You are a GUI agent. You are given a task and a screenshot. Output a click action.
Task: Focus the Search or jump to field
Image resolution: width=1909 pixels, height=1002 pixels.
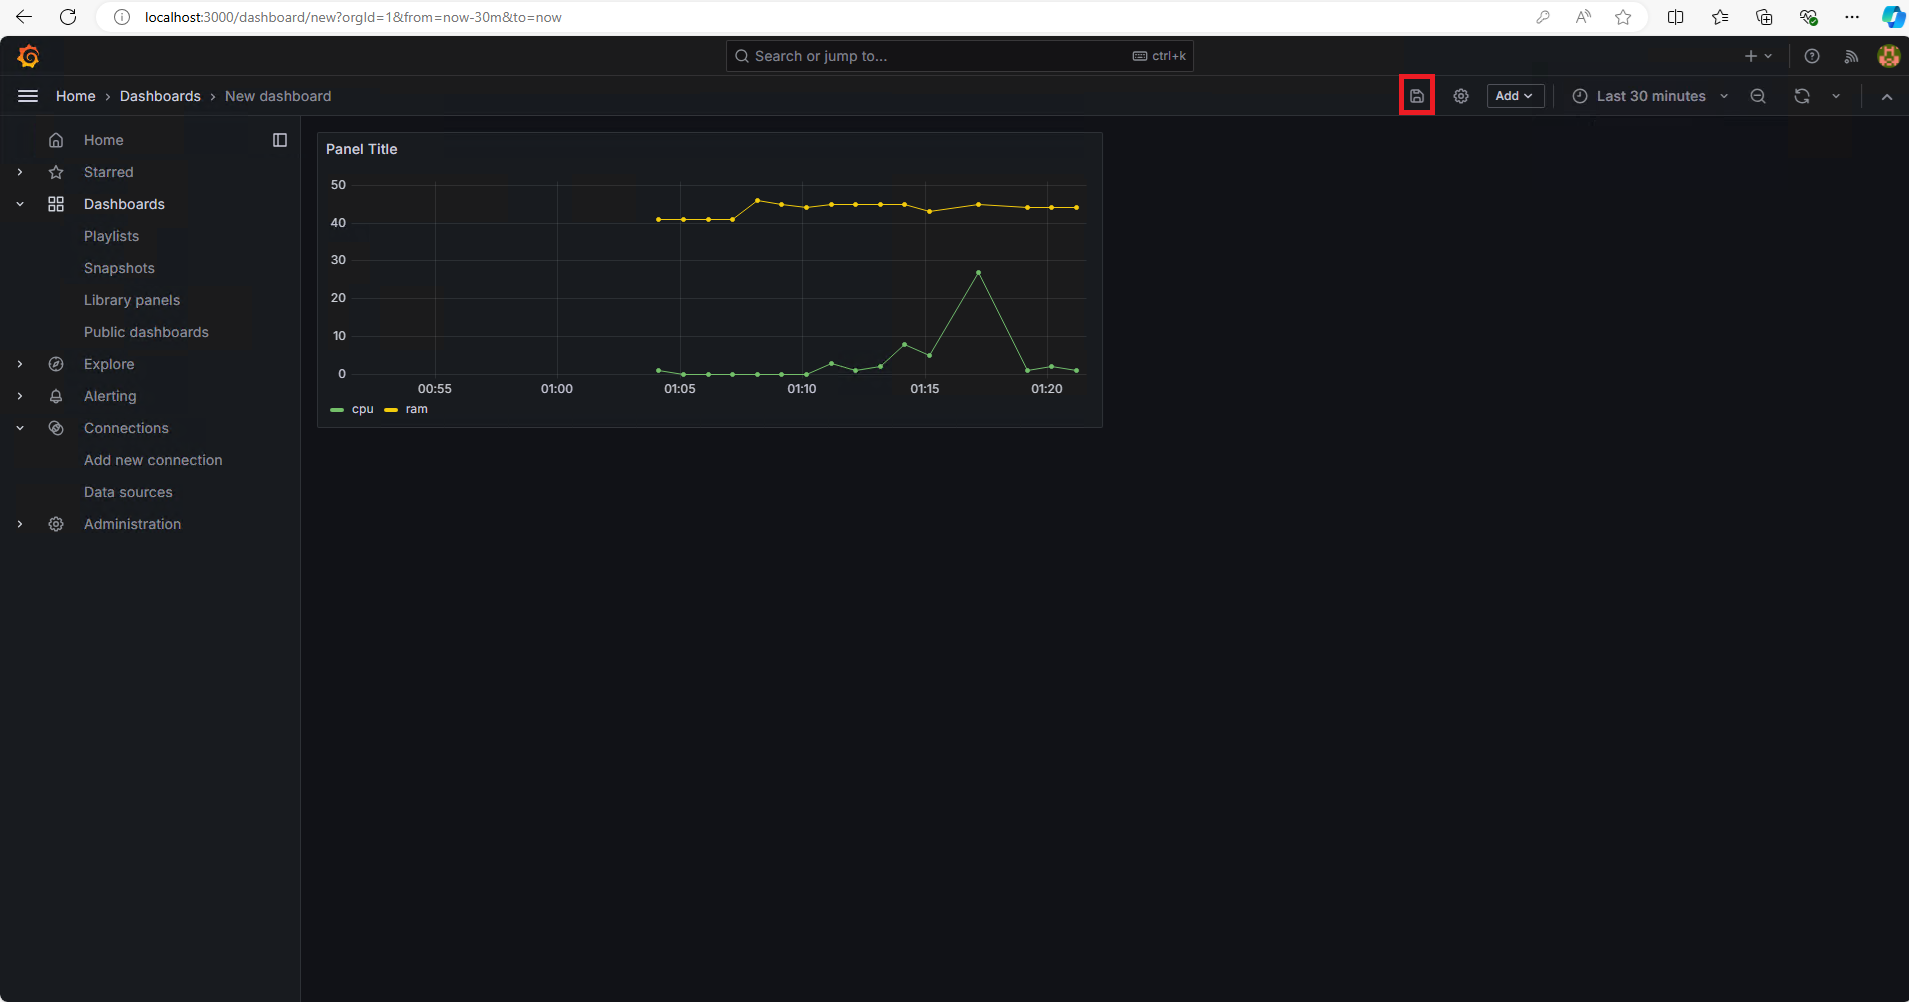tap(959, 56)
